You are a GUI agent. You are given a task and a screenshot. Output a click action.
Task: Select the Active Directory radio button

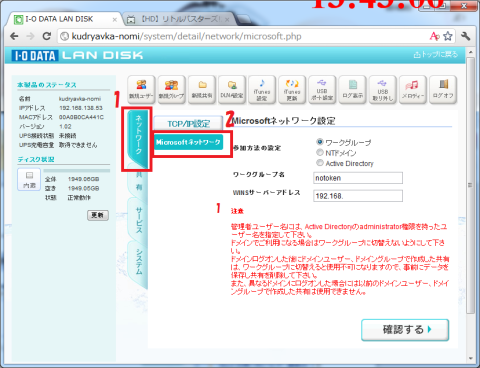tap(320, 163)
